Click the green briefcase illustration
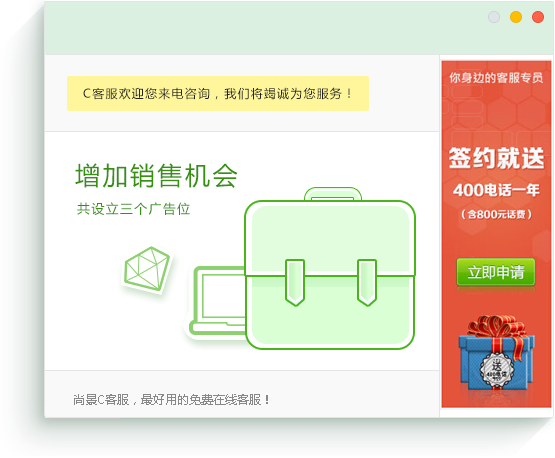 point(330,268)
